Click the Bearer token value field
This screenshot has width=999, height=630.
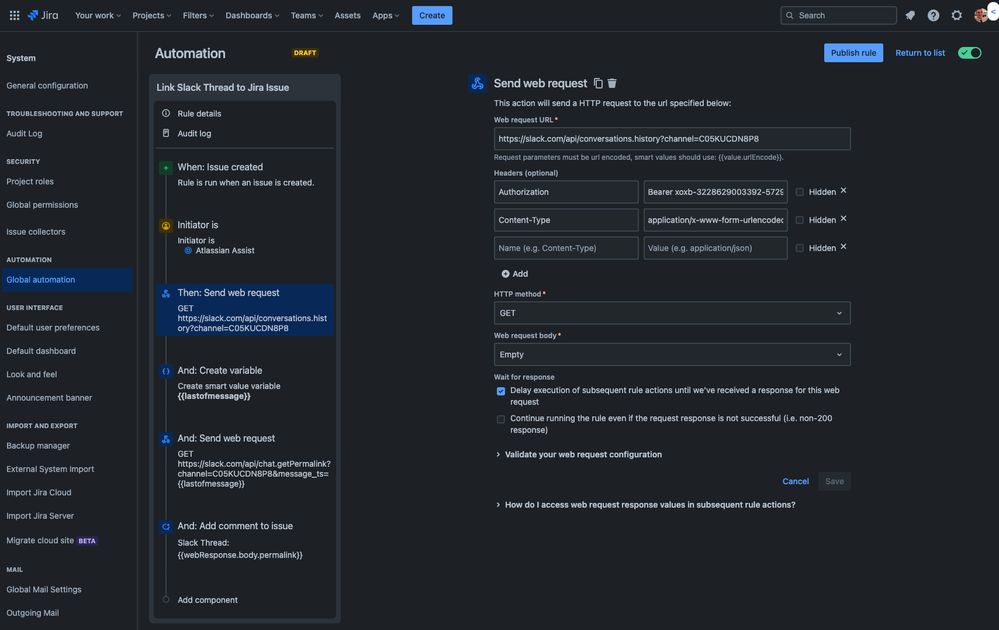pyautogui.click(x=715, y=192)
